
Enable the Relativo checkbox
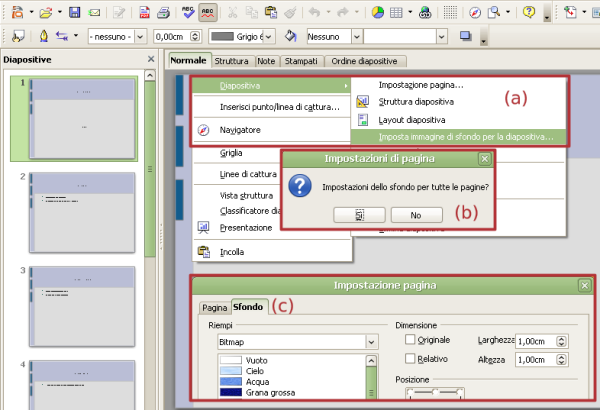[408, 358]
